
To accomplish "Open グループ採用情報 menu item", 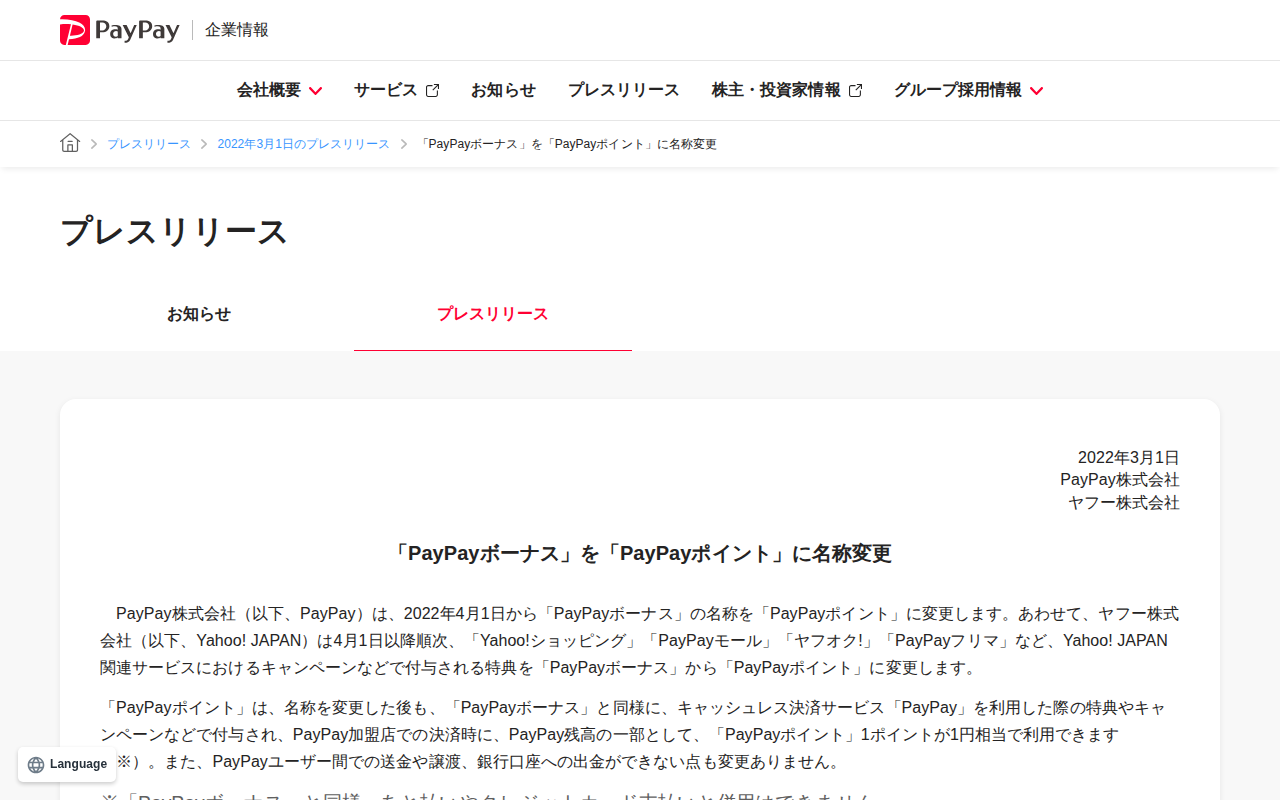I will coord(958,90).
